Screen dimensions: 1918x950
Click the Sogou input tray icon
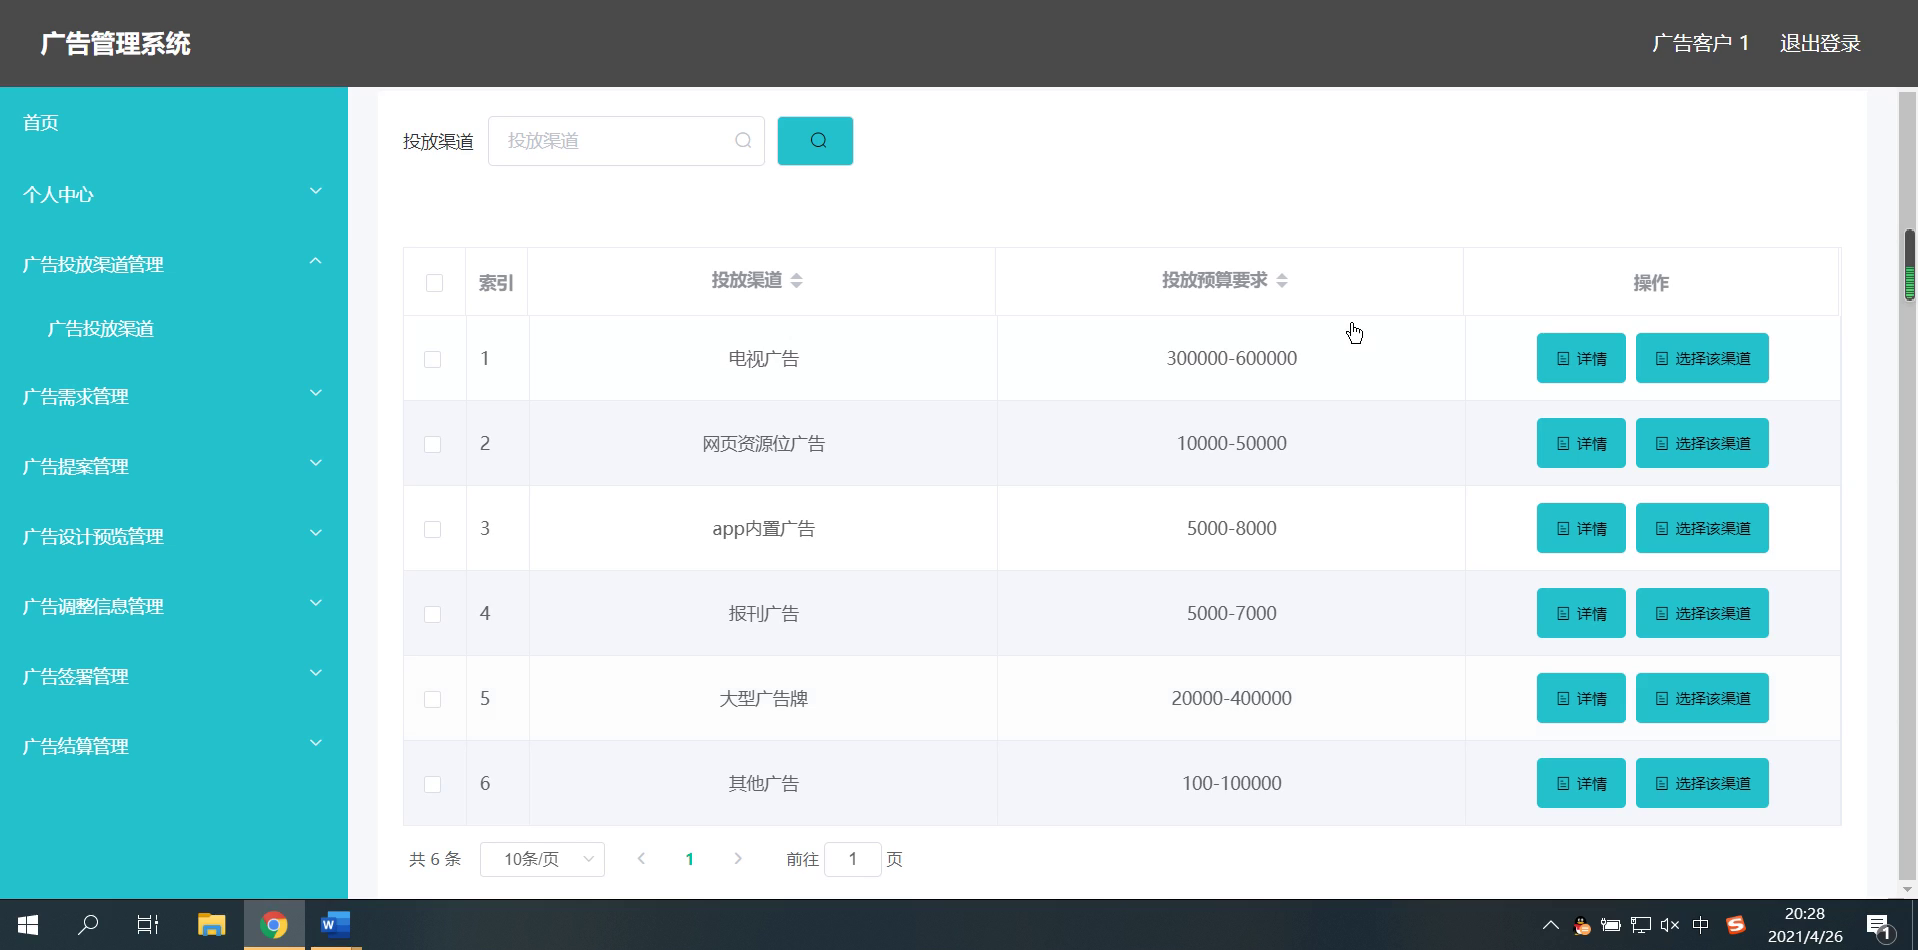click(x=1737, y=925)
